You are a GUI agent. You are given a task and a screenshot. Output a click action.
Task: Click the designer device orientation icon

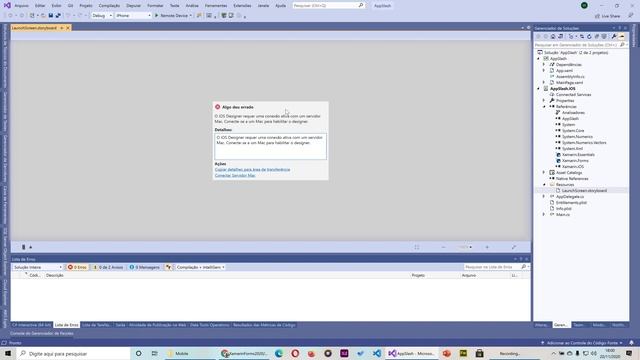(x=24, y=247)
